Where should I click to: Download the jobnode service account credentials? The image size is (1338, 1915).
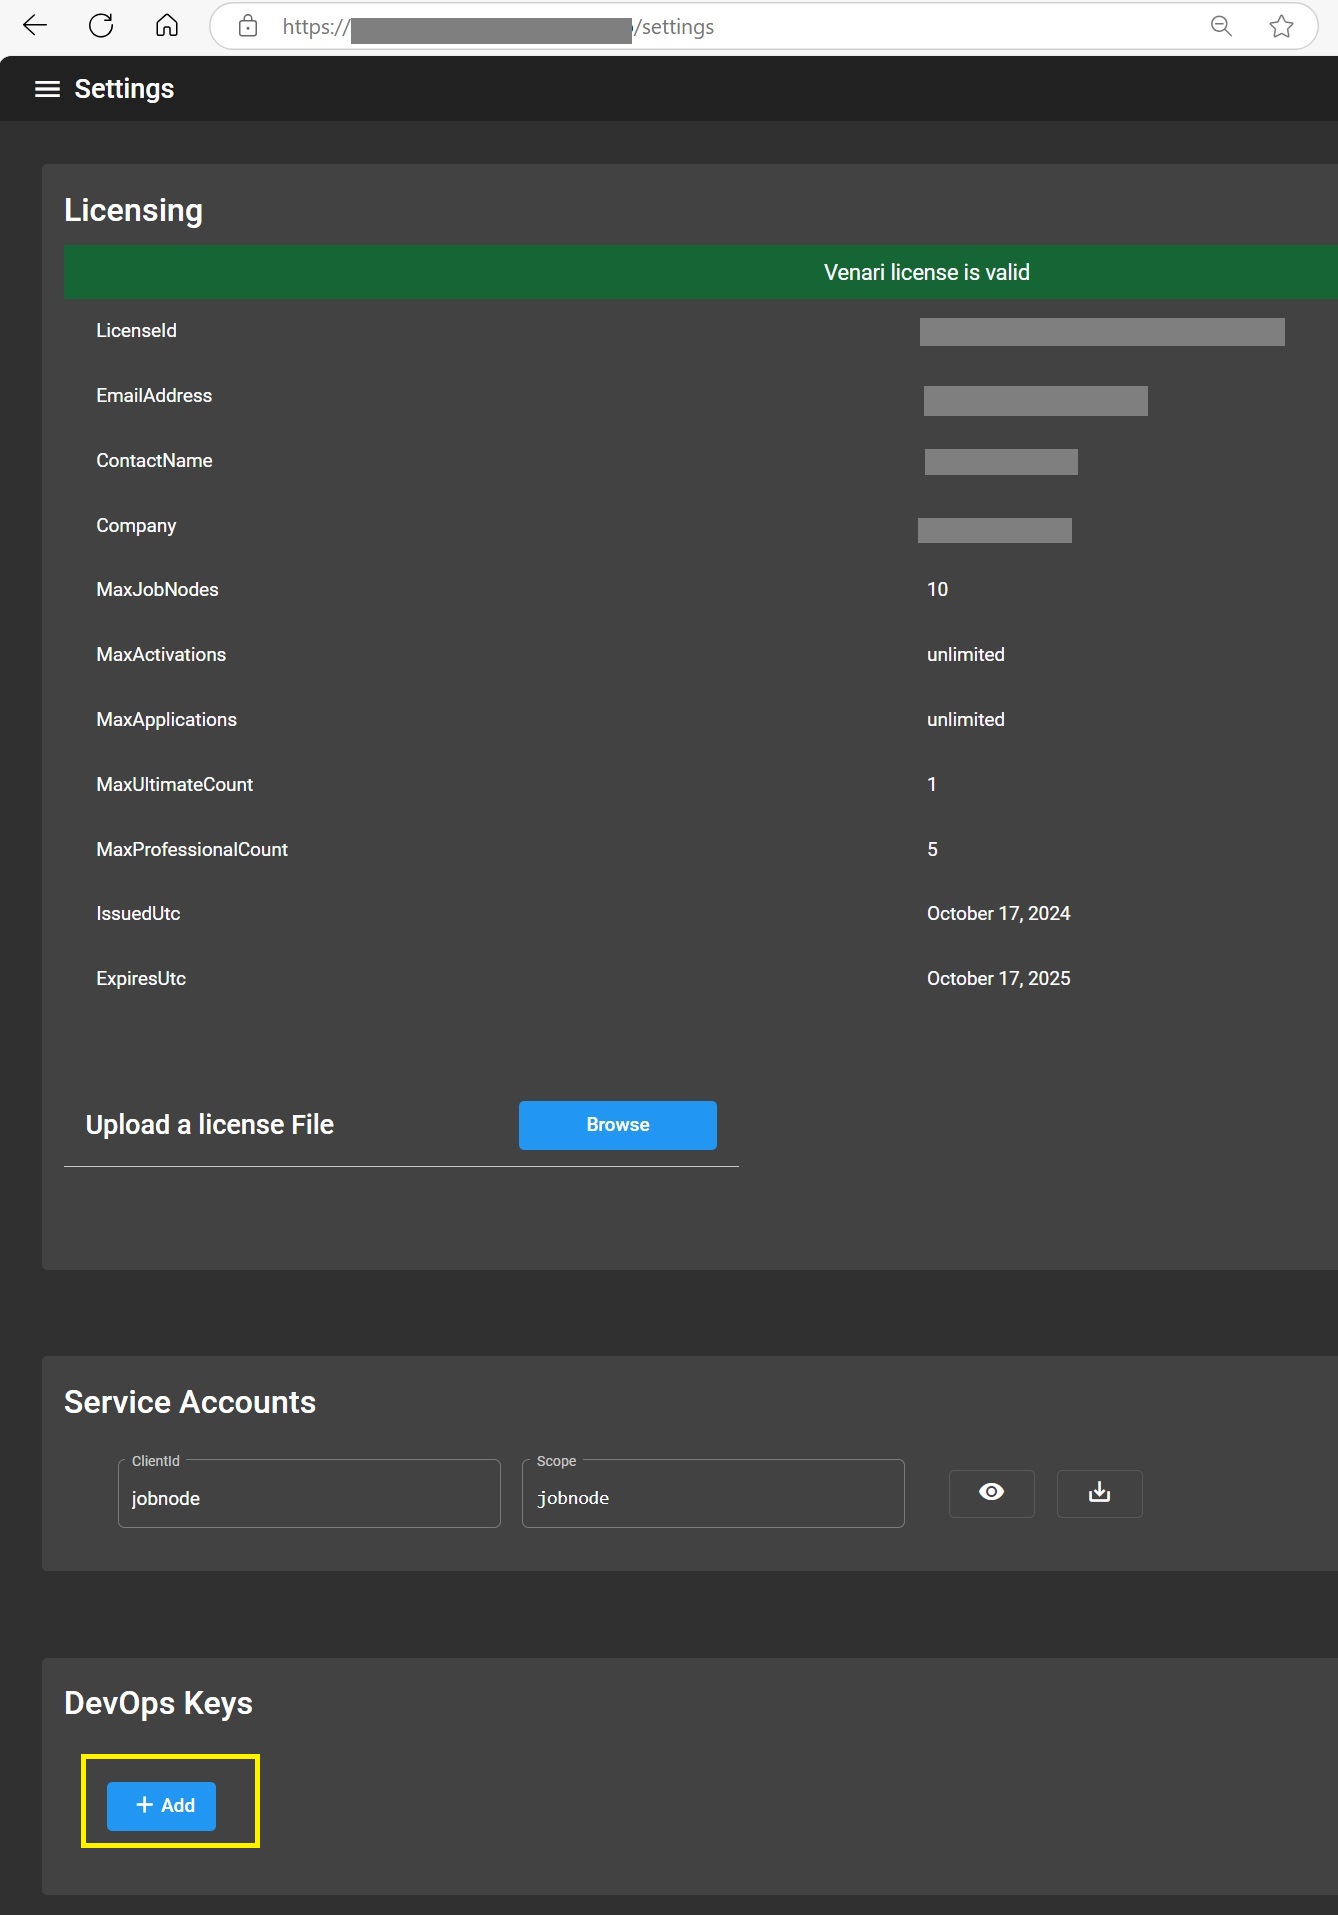pyautogui.click(x=1099, y=1493)
